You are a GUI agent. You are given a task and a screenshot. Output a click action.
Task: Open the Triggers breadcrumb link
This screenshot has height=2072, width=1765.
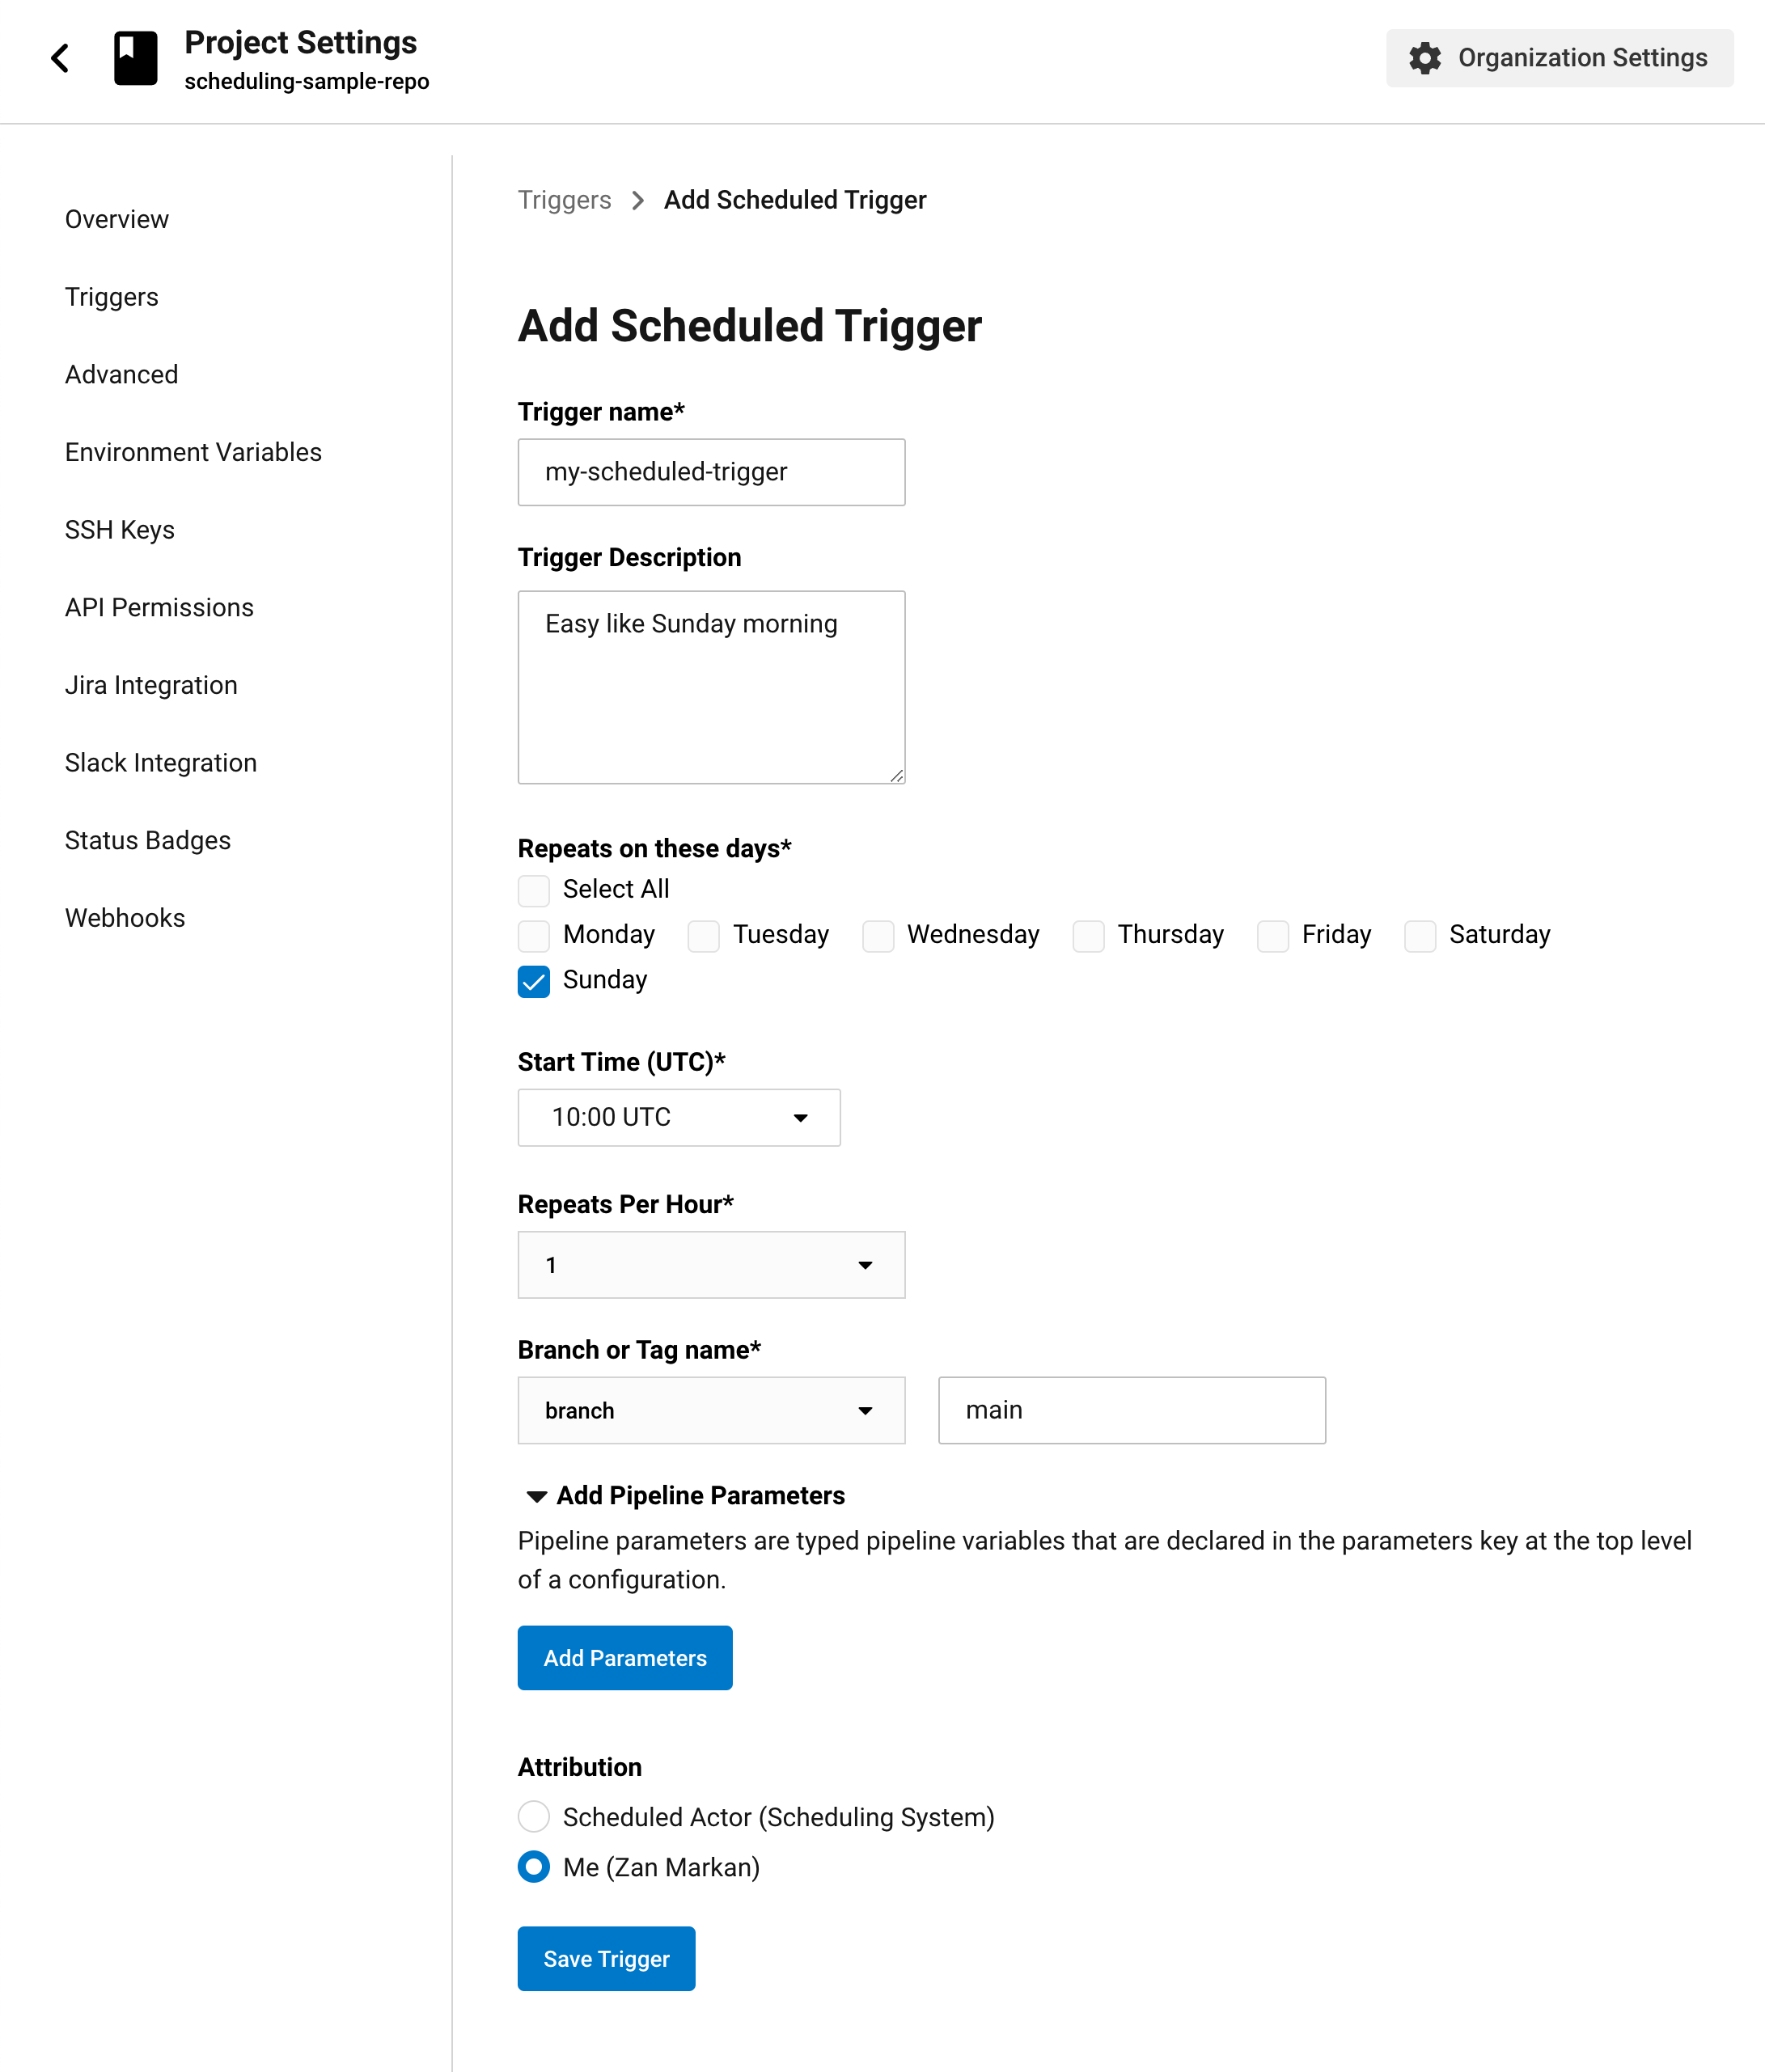point(564,199)
